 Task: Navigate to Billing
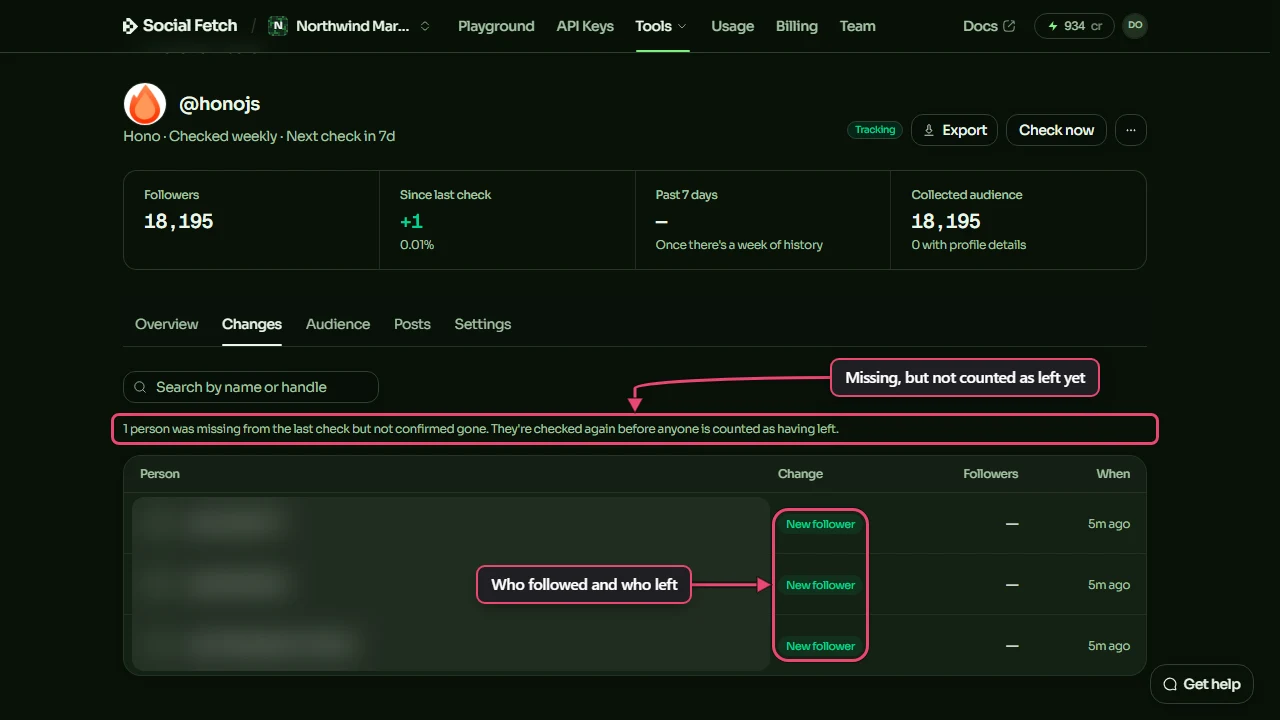[x=796, y=26]
